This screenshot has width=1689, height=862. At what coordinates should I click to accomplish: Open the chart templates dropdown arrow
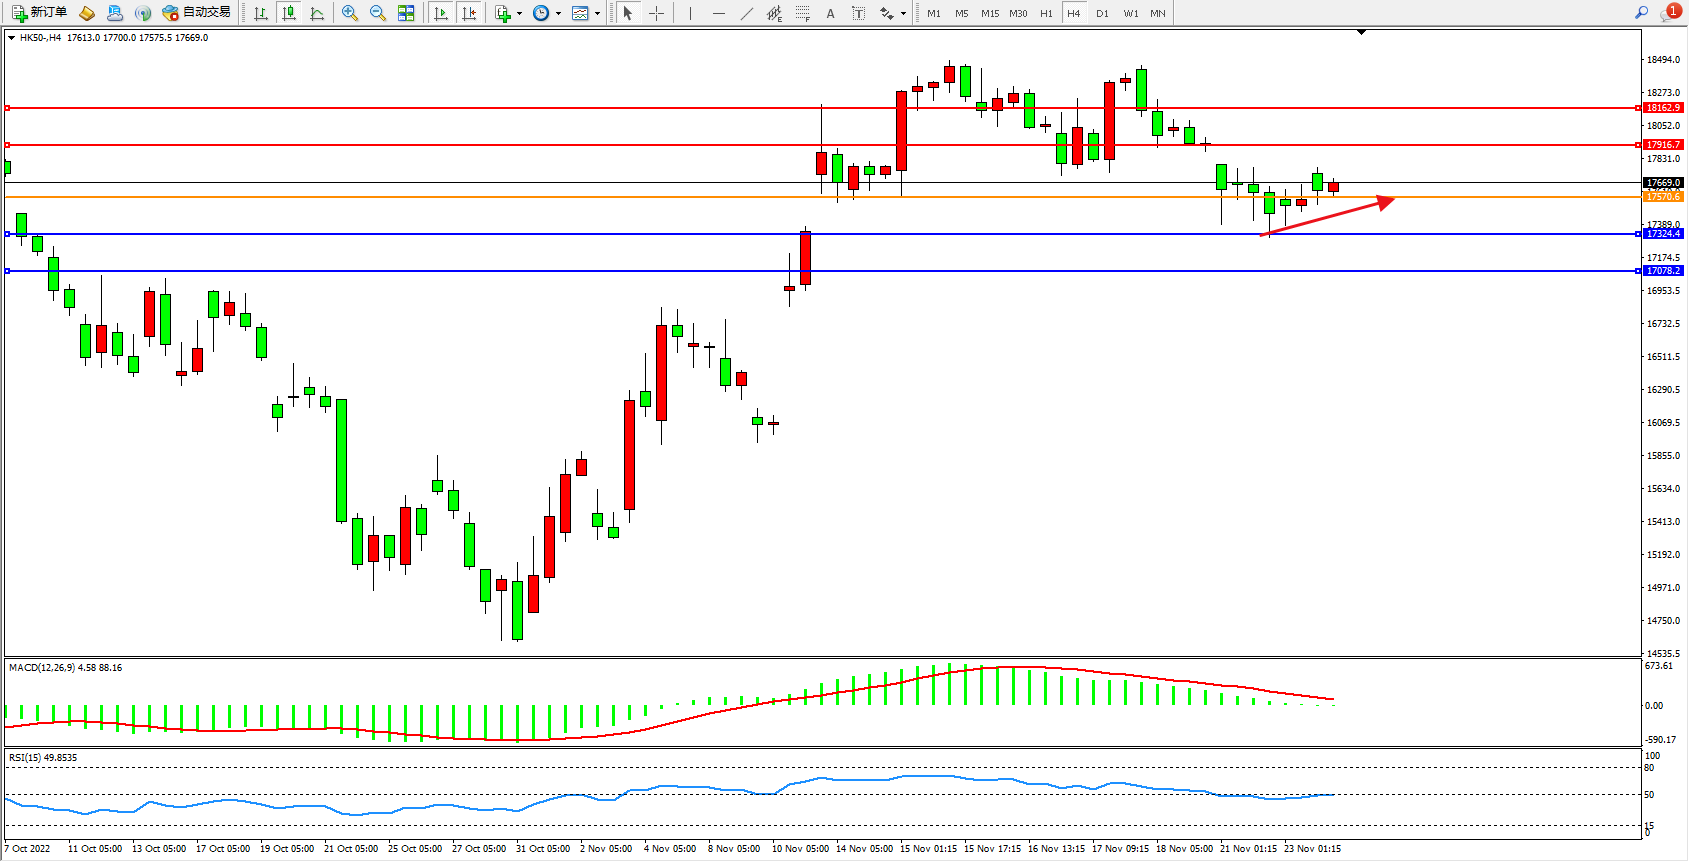pos(597,14)
